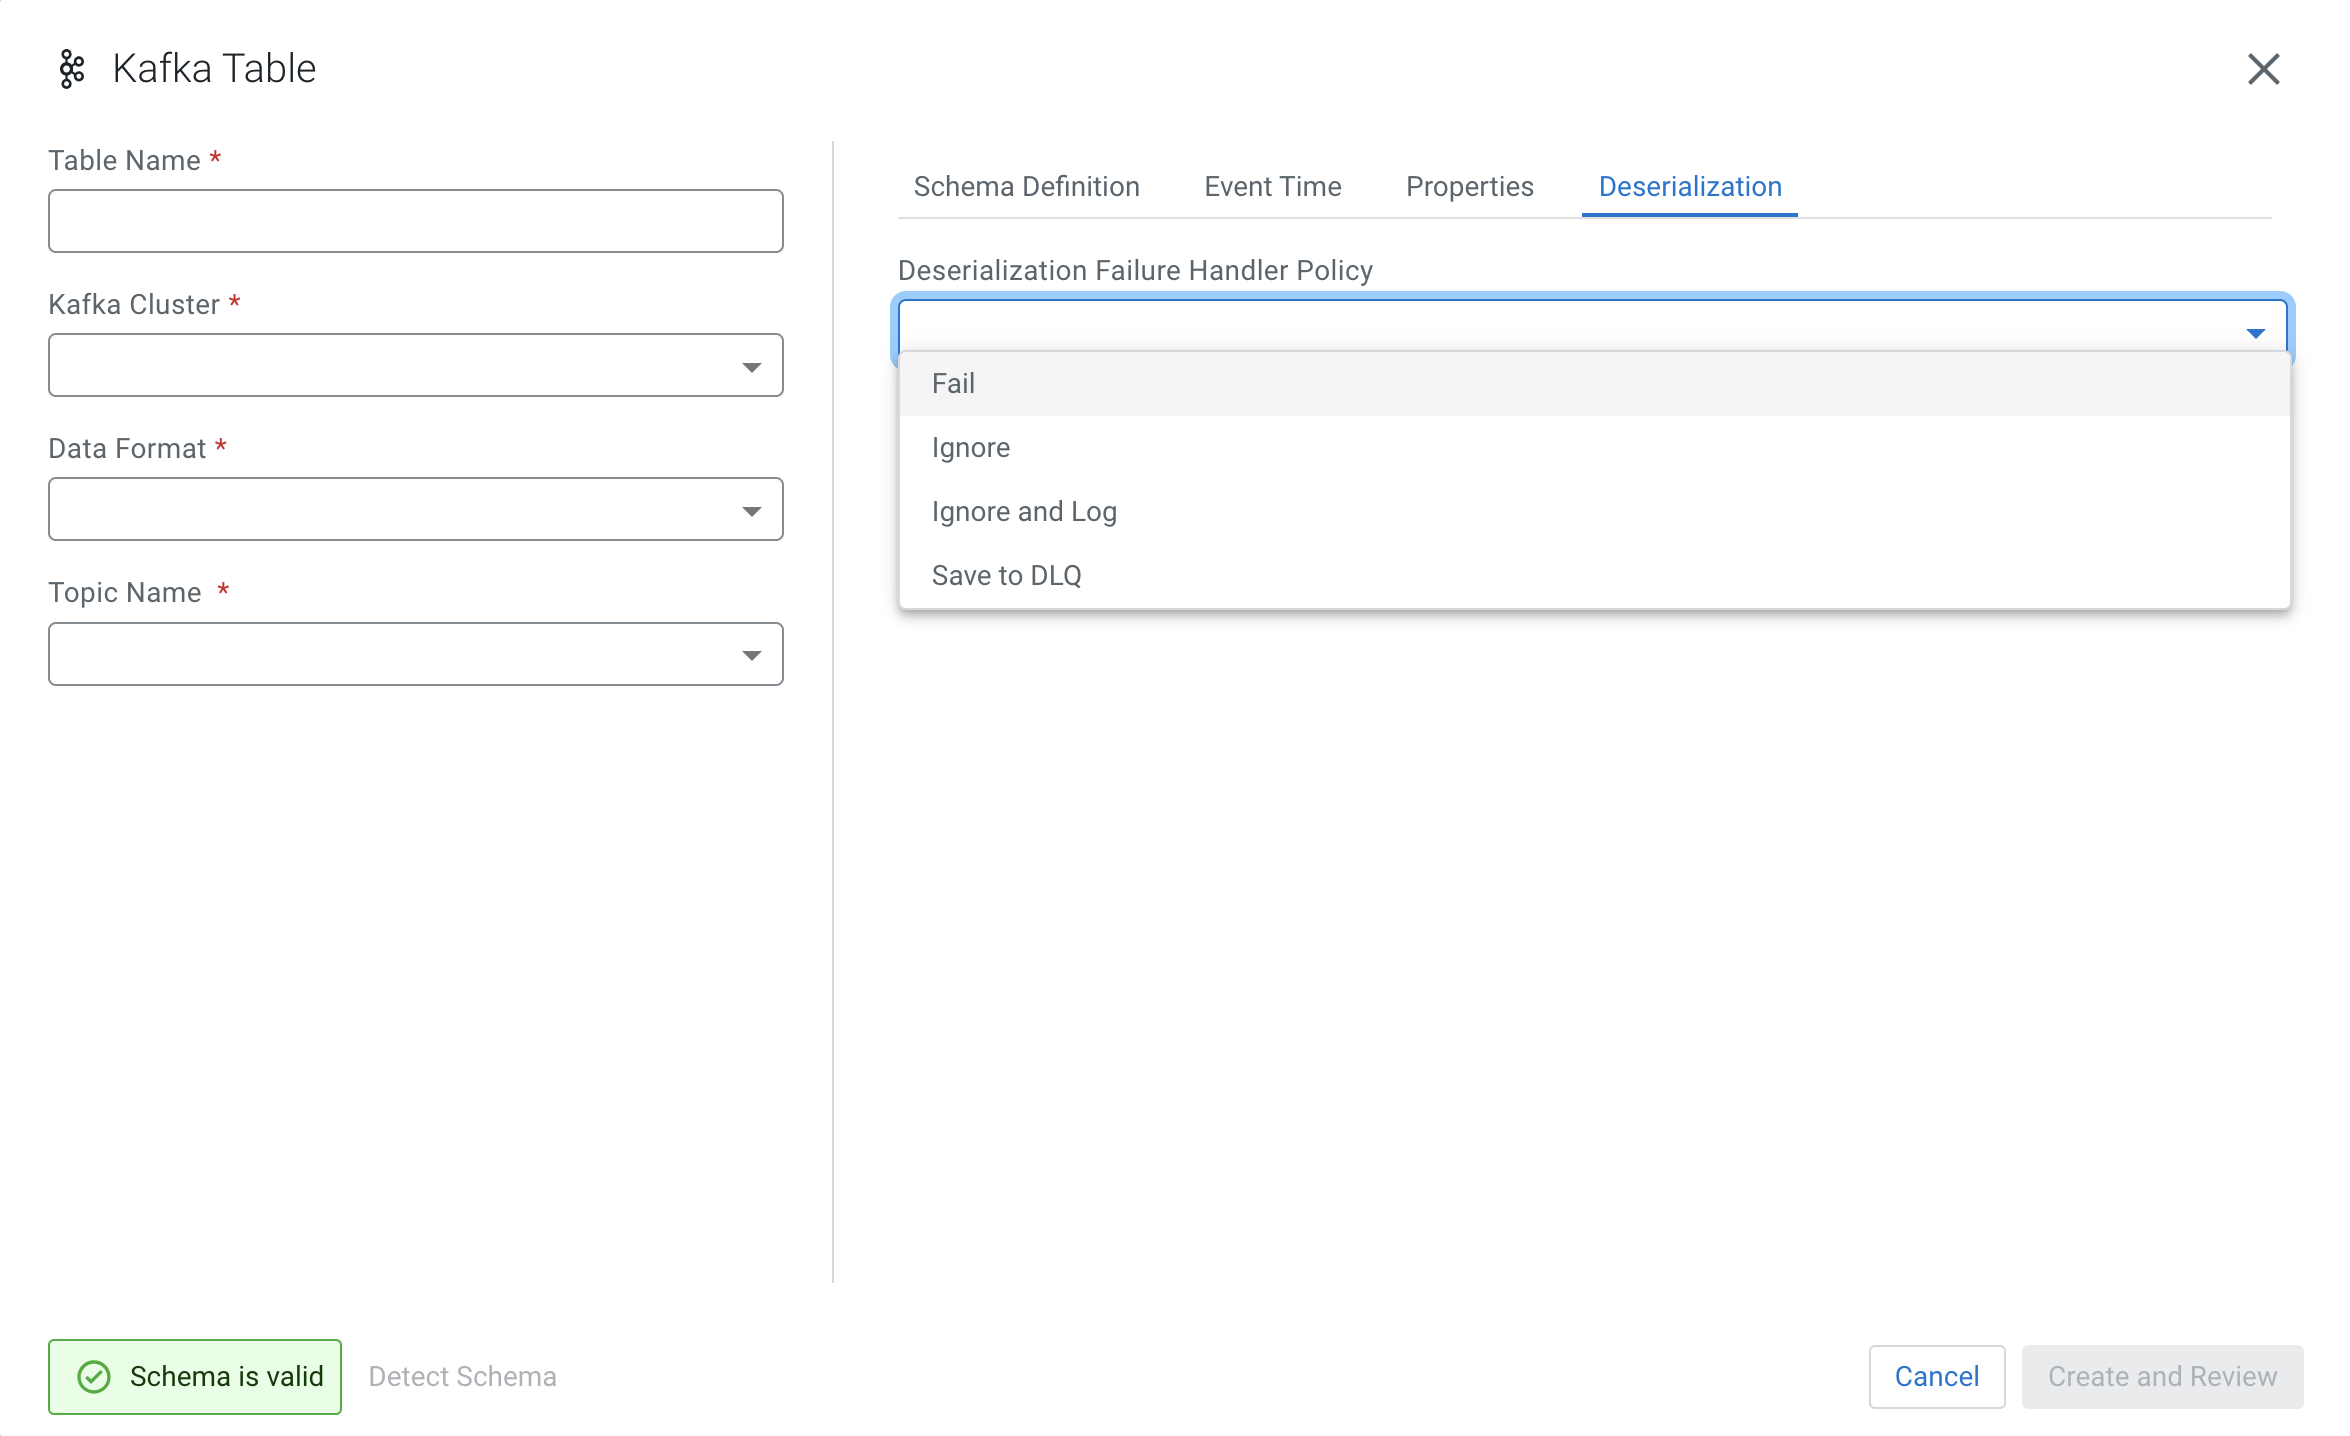Click into the Table Name field
This screenshot has height=1436, width=2350.
pyautogui.click(x=415, y=221)
